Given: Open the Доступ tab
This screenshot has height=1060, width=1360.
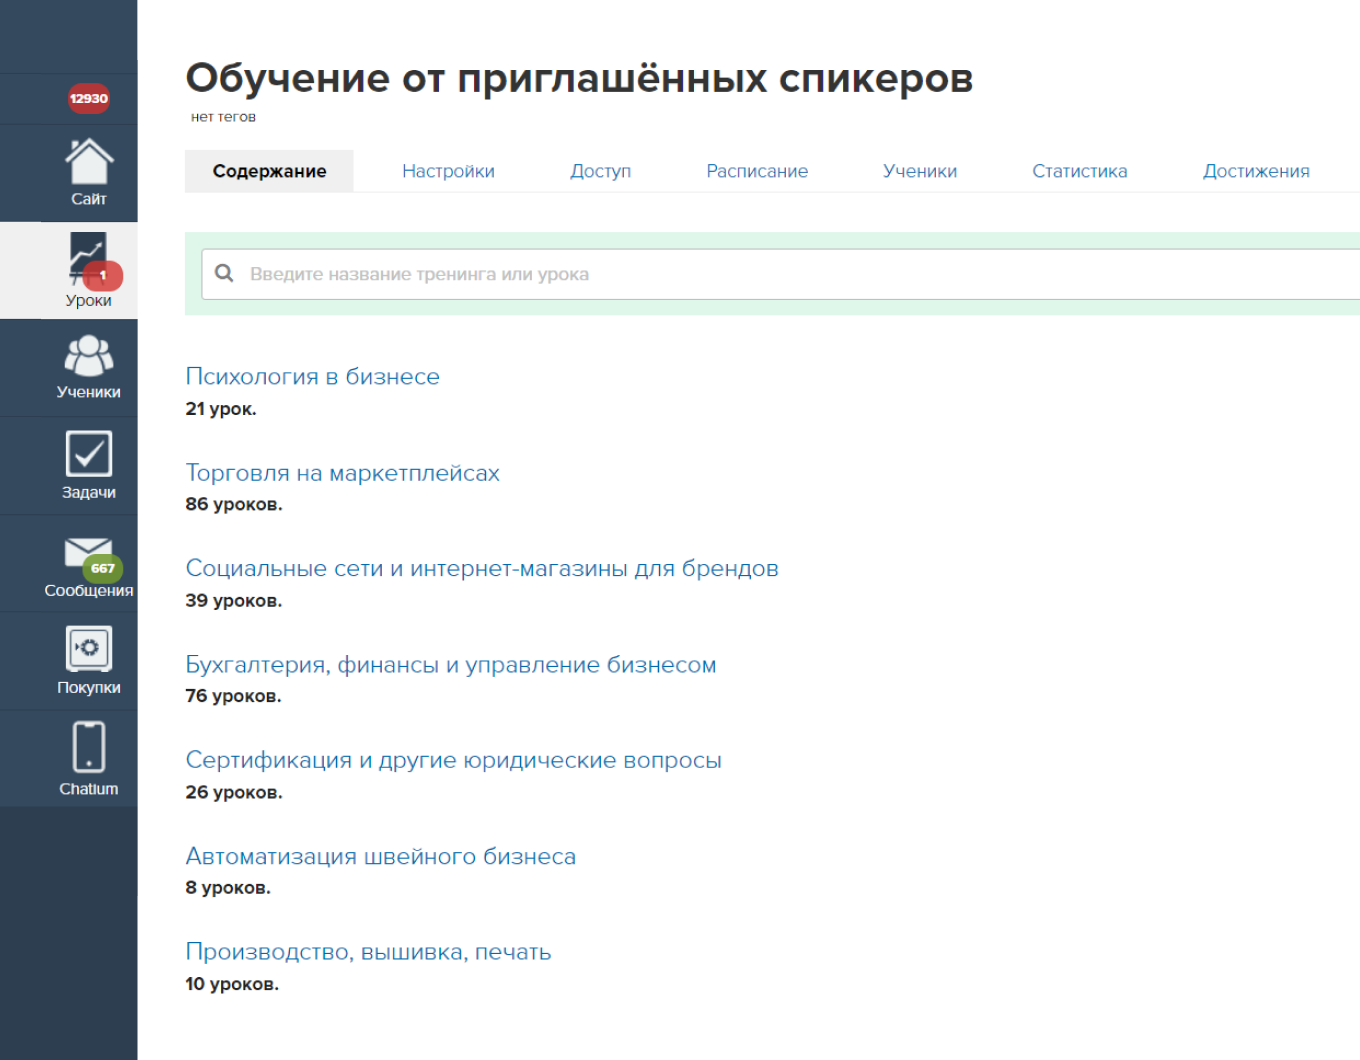Looking at the screenshot, I should (600, 171).
